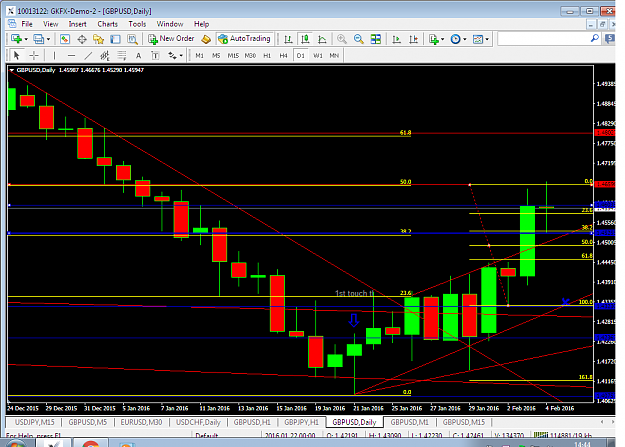
Task: Switch to H4 timeframe
Action: pos(283,55)
